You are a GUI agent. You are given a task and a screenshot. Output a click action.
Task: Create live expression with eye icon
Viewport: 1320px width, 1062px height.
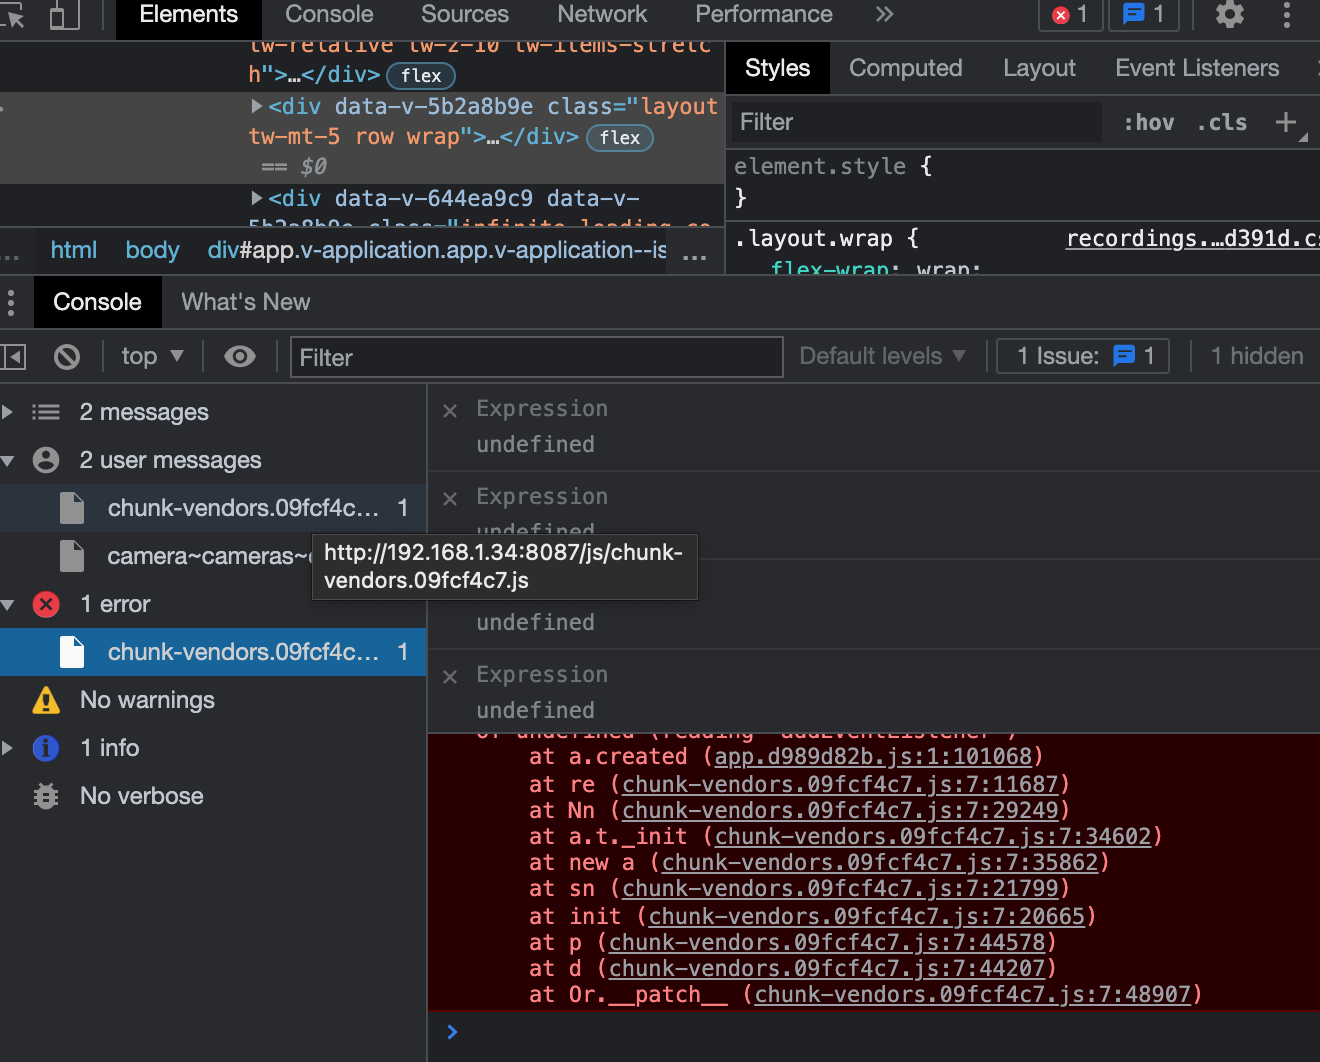tap(240, 357)
